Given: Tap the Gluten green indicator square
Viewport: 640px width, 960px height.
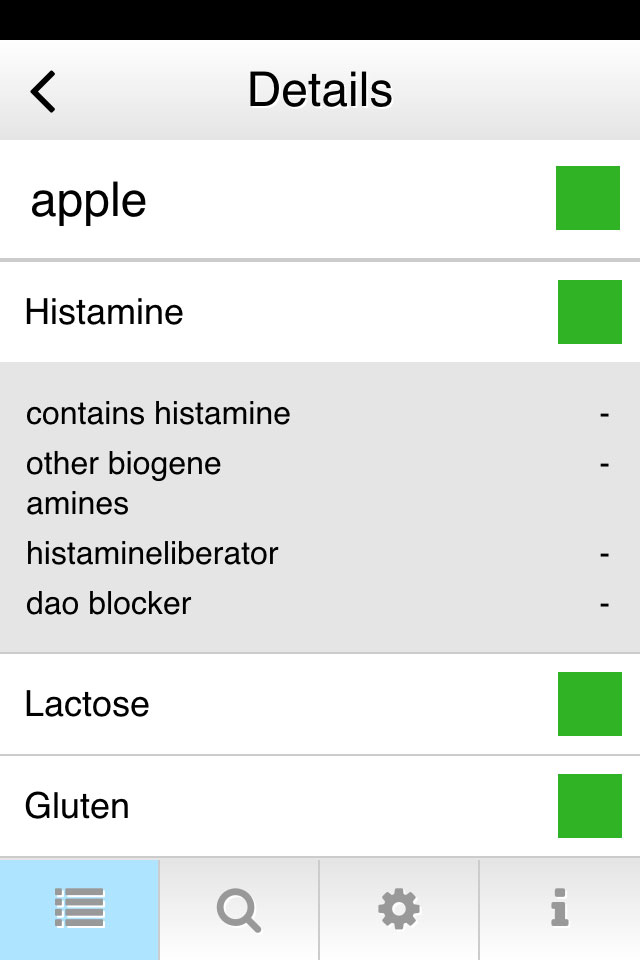Looking at the screenshot, I should pyautogui.click(x=590, y=806).
